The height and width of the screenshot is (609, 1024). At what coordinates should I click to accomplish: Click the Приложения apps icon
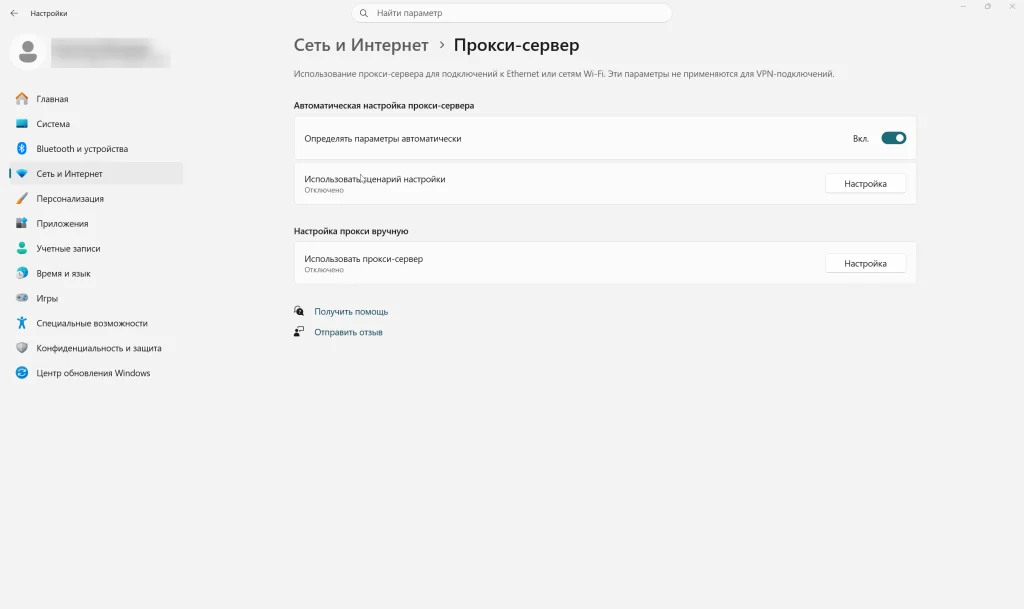pyautogui.click(x=22, y=223)
